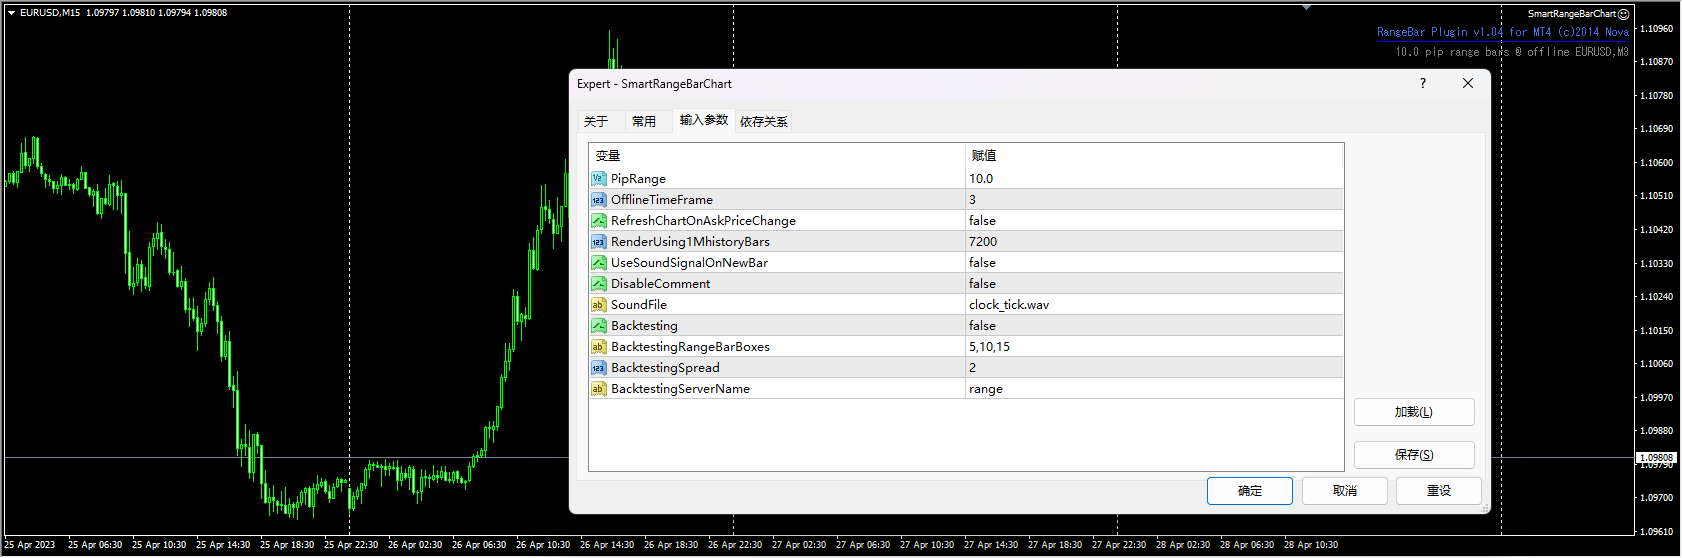1682x558 pixels.
Task: Click the RefreshChartOnAskPriceChange boolean icon
Action: pyautogui.click(x=598, y=221)
